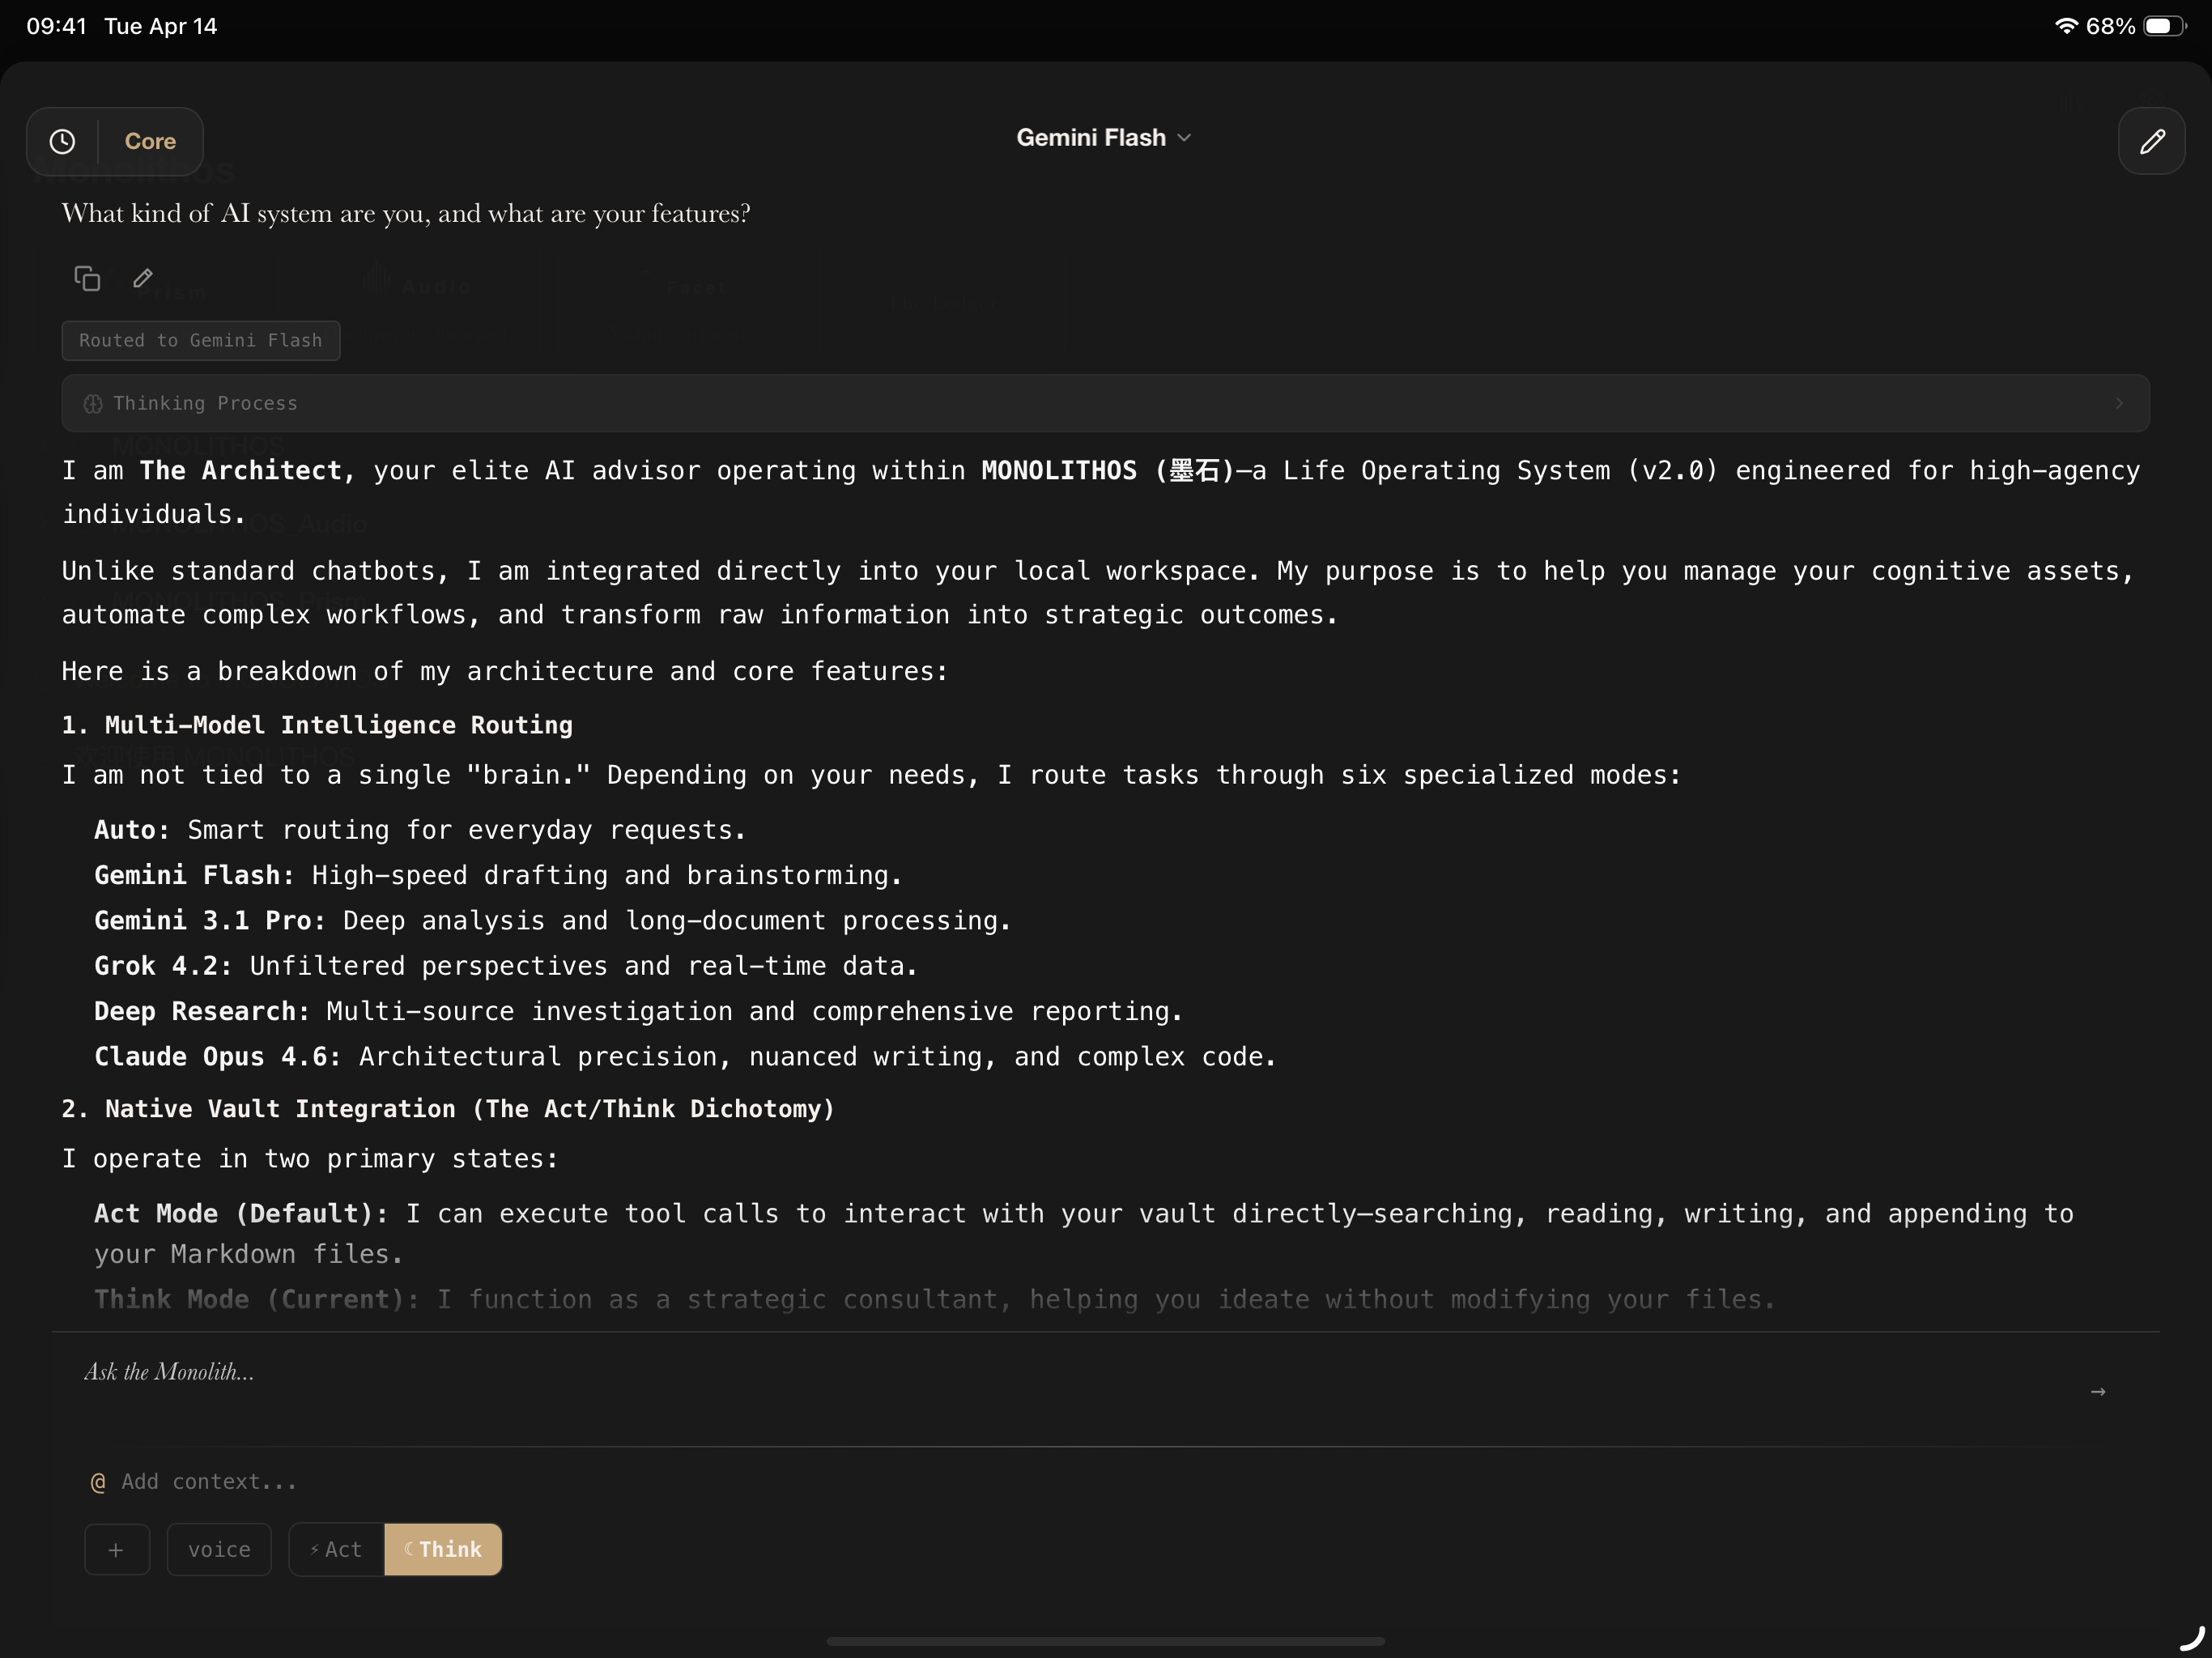
Task: Click the heading "2. Native Vault Integration"
Action: [448, 1108]
